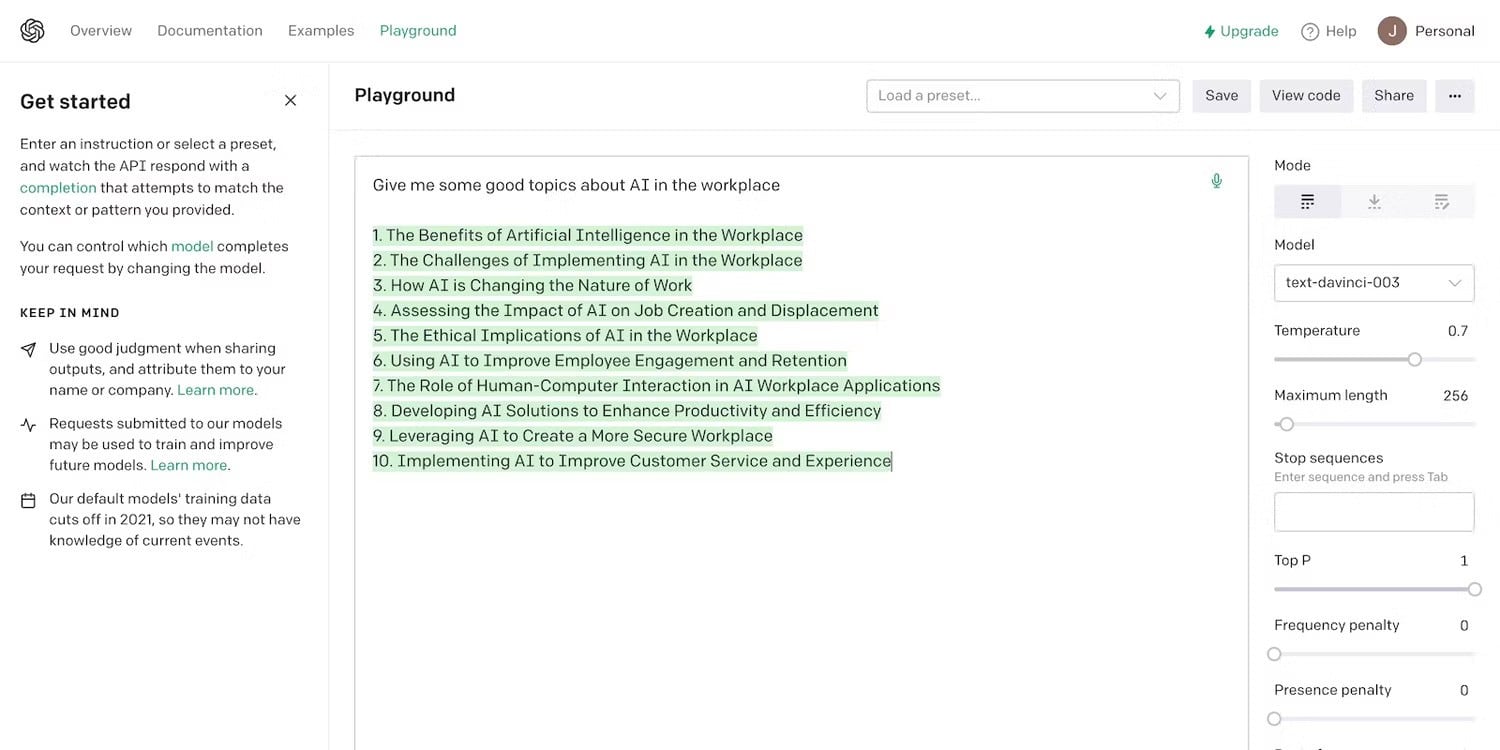Select the Complete mode icon
The image size is (1500, 750).
(1307, 202)
